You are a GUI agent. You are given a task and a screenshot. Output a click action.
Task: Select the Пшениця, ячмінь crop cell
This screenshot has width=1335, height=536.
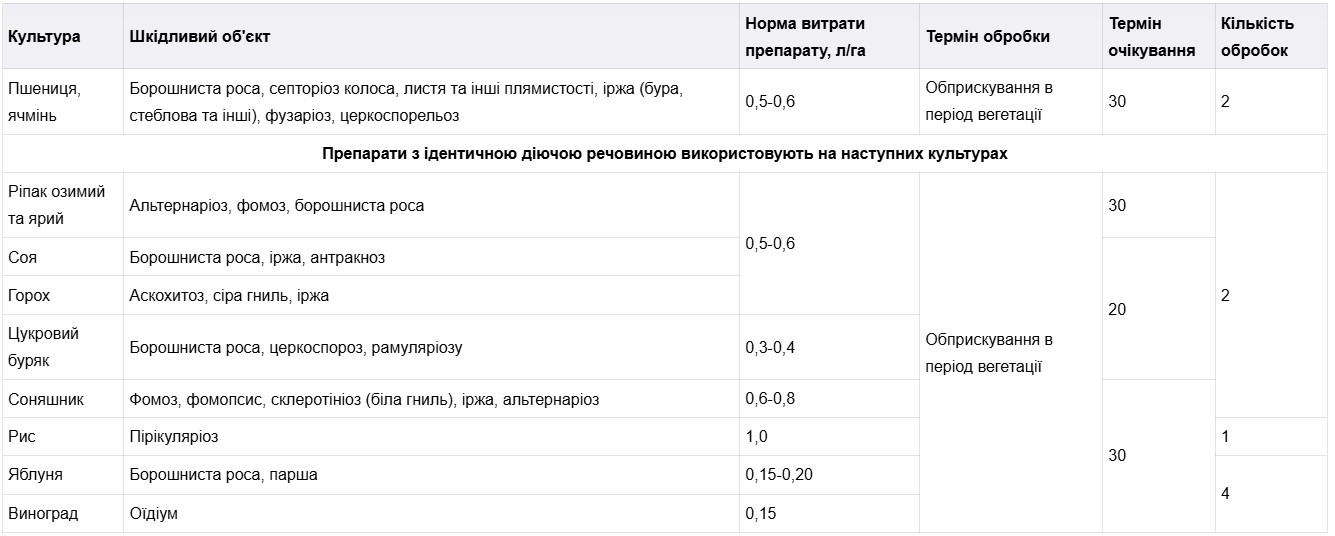(x=45, y=102)
